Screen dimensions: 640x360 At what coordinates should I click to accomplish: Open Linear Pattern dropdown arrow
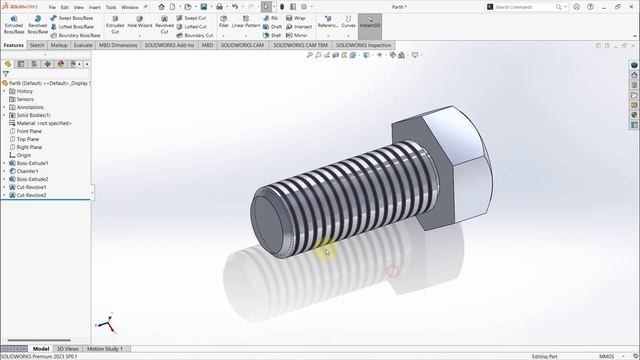(246, 36)
